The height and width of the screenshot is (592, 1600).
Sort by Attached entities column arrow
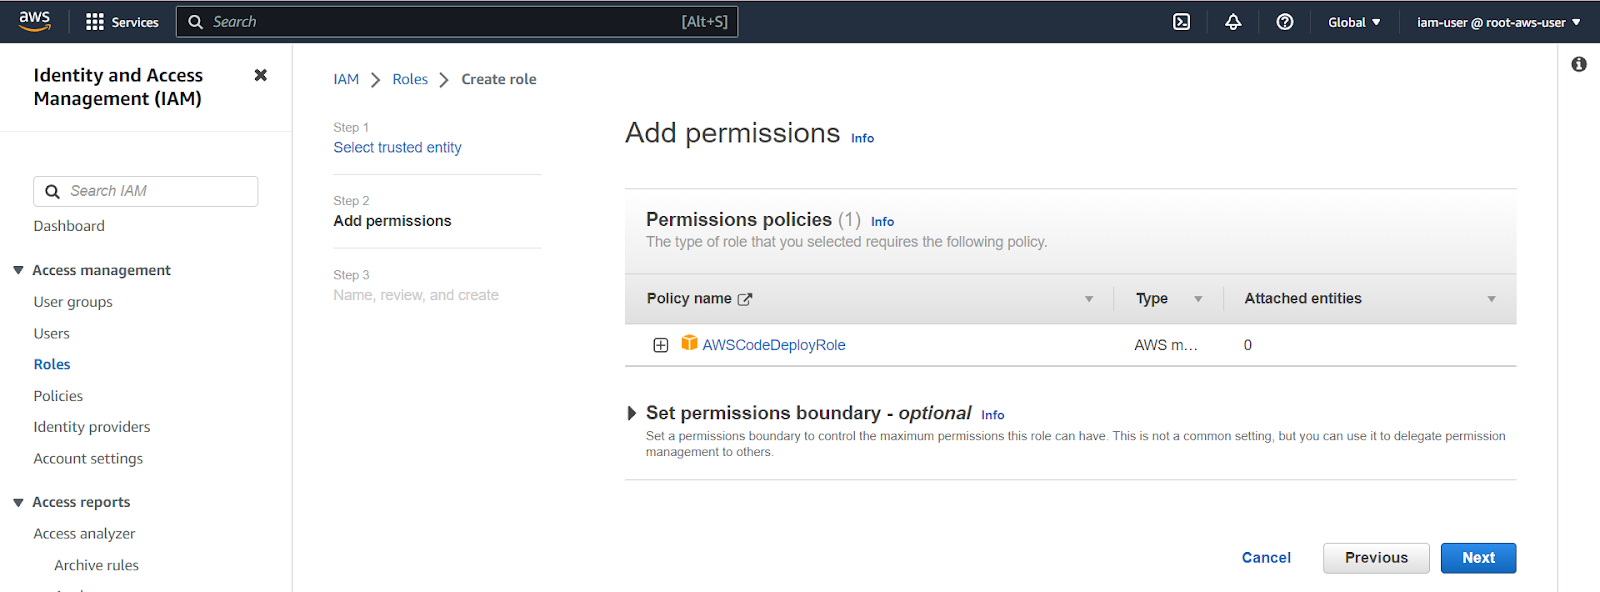tap(1491, 299)
